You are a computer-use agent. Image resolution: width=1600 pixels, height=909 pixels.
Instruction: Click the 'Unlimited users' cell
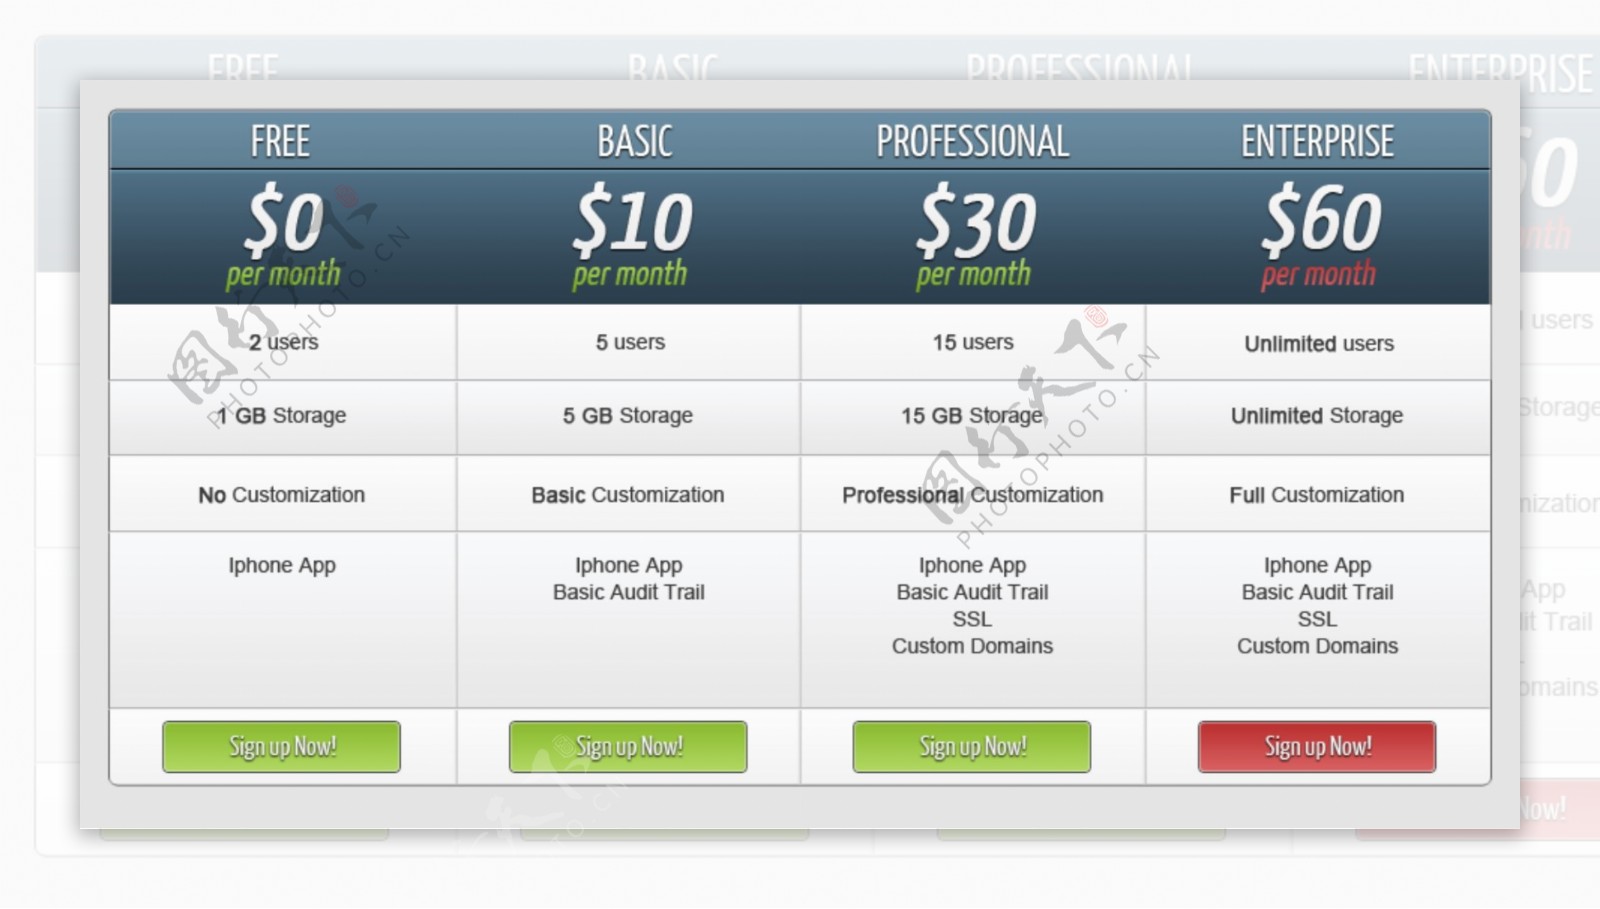pyautogui.click(x=1319, y=343)
